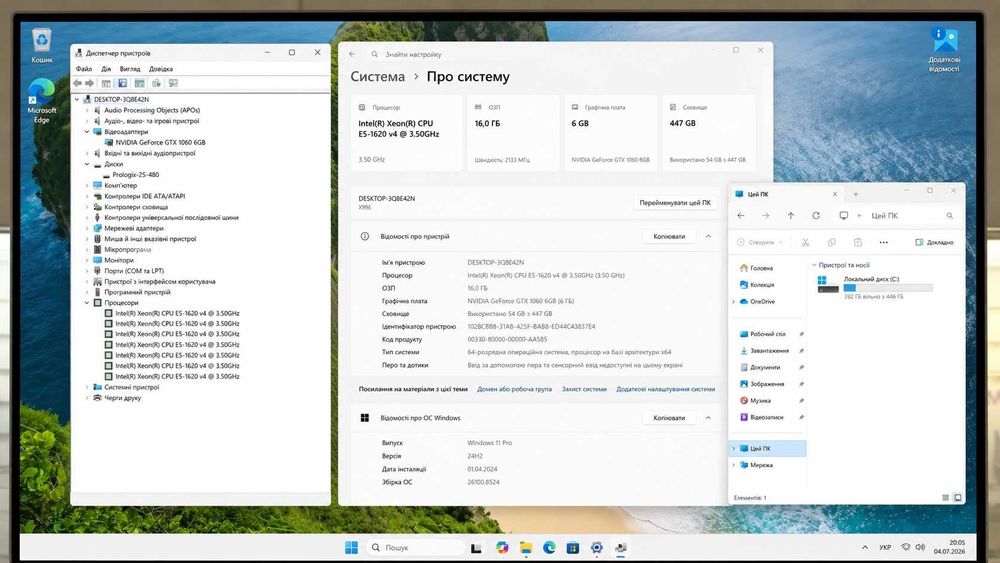The height and width of the screenshot is (563, 1000).
Task: Switch Explorer to large icons view at bottom
Action: coord(957,497)
